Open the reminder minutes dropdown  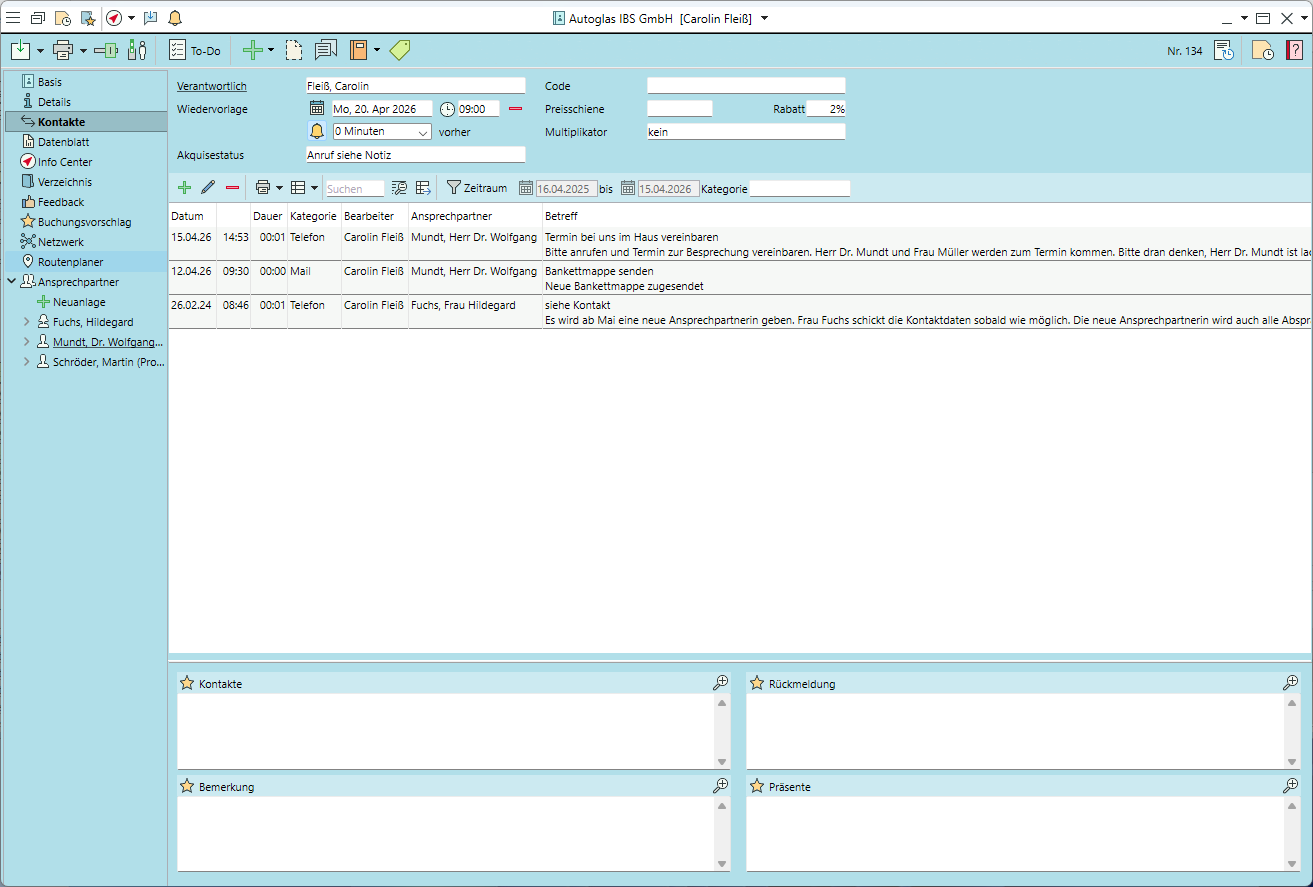click(423, 132)
